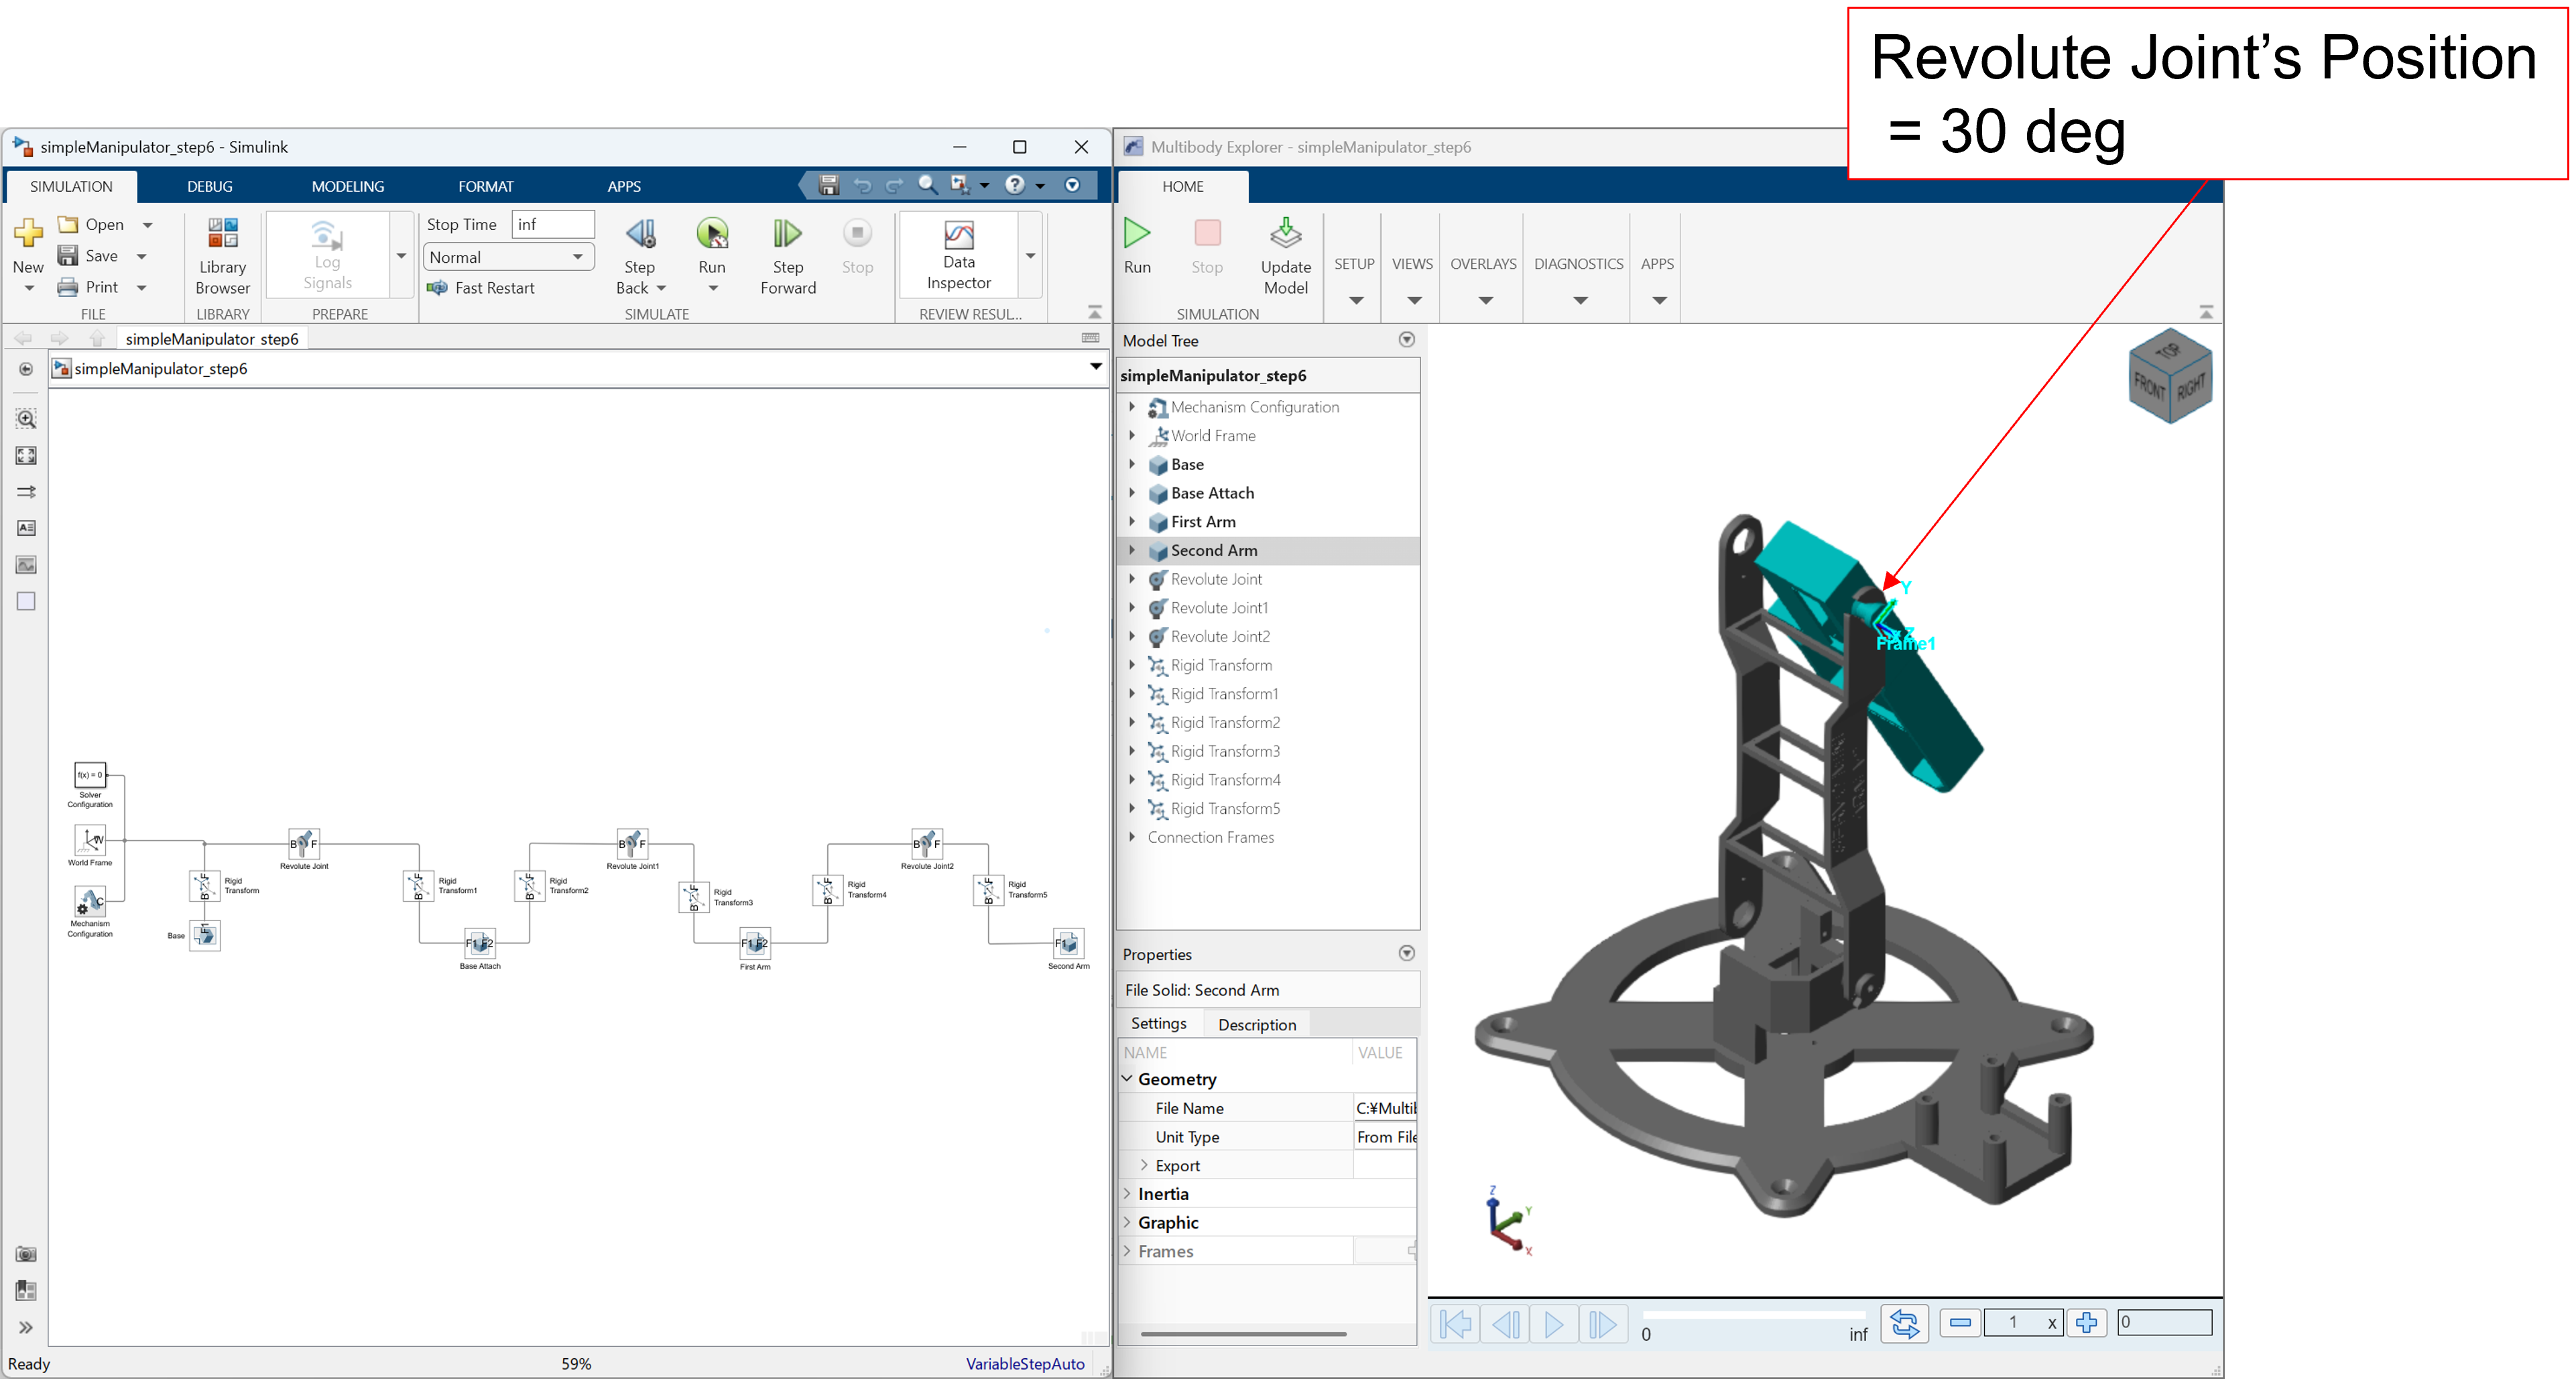Expand the Inertia property group
The width and height of the screenshot is (2576, 1379).
1128,1194
